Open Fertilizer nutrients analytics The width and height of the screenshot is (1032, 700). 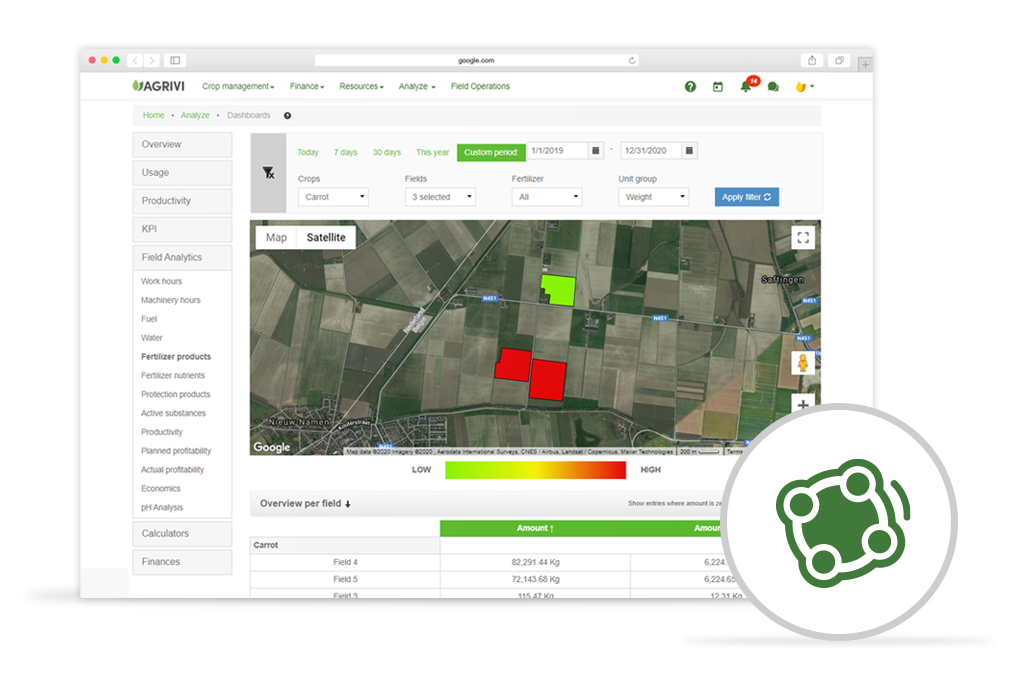pyautogui.click(x=172, y=376)
